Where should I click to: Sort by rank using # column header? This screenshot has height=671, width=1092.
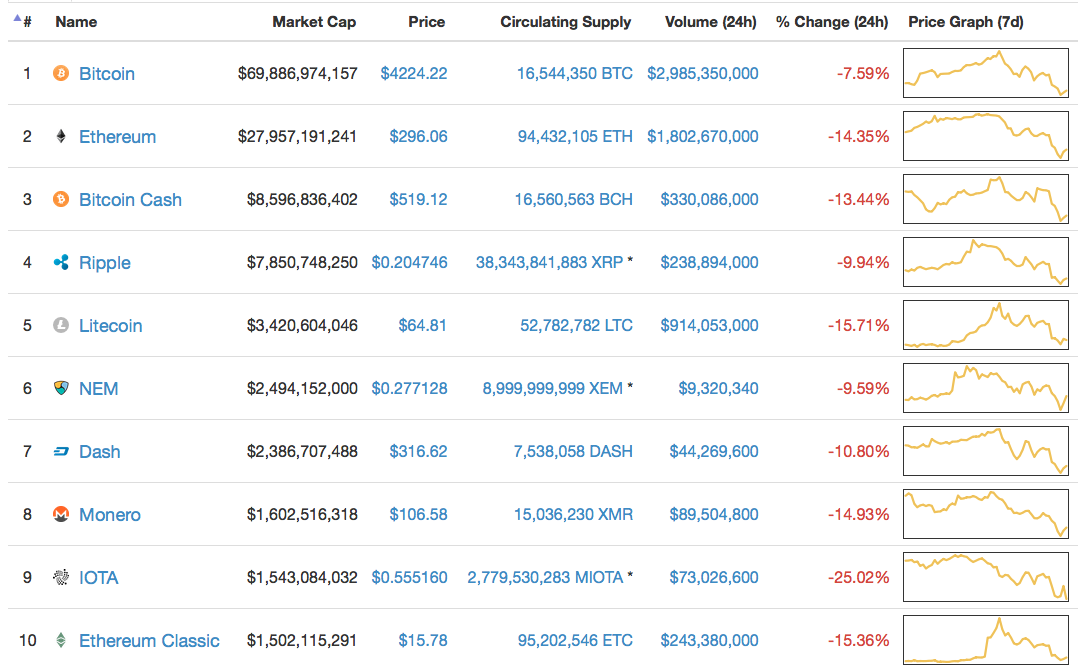pos(26,21)
